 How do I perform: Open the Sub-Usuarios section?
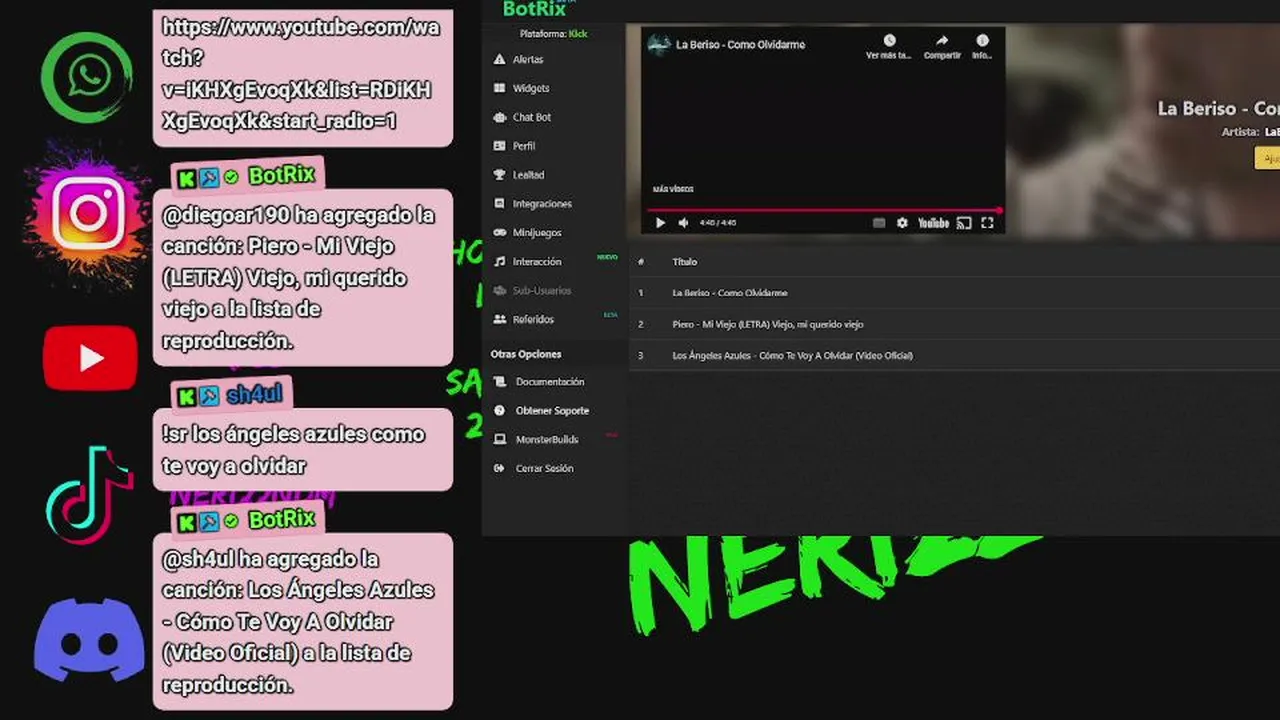pos(542,291)
